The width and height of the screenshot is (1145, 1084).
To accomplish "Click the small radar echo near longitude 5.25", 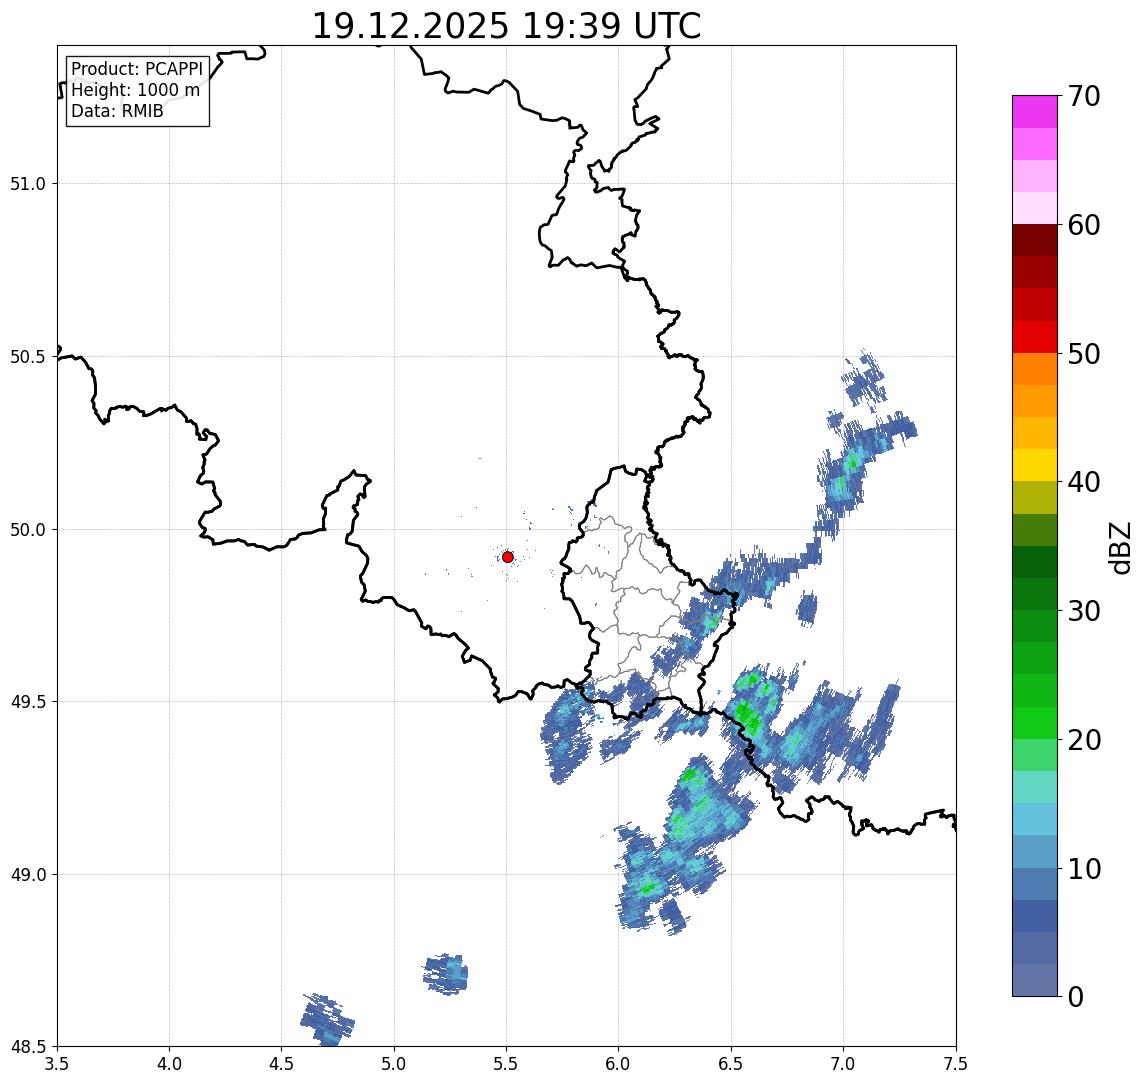I will (445, 974).
